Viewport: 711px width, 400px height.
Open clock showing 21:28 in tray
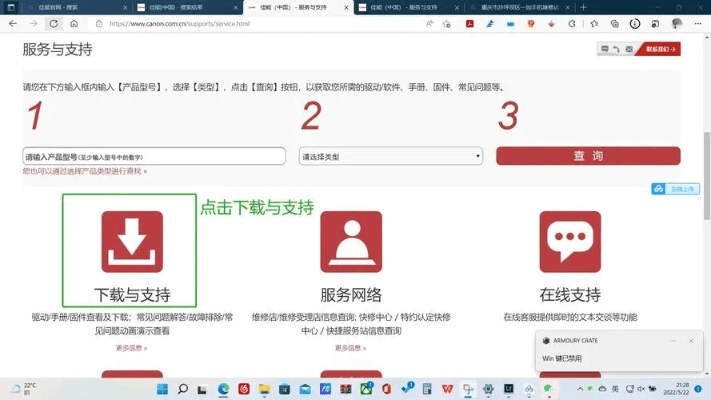[x=676, y=389]
